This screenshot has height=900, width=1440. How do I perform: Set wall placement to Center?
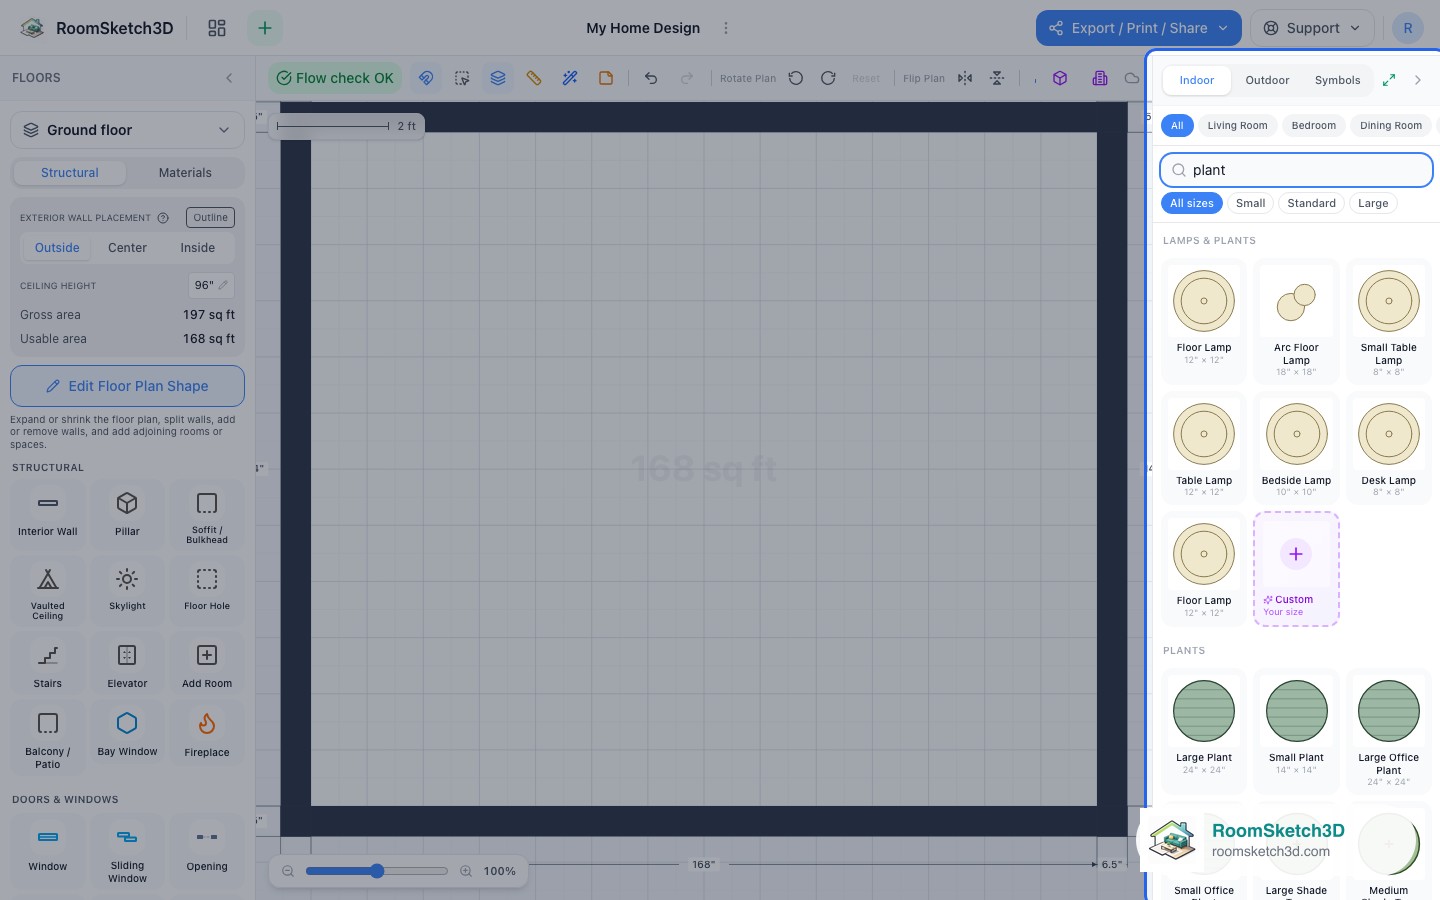pyautogui.click(x=127, y=248)
